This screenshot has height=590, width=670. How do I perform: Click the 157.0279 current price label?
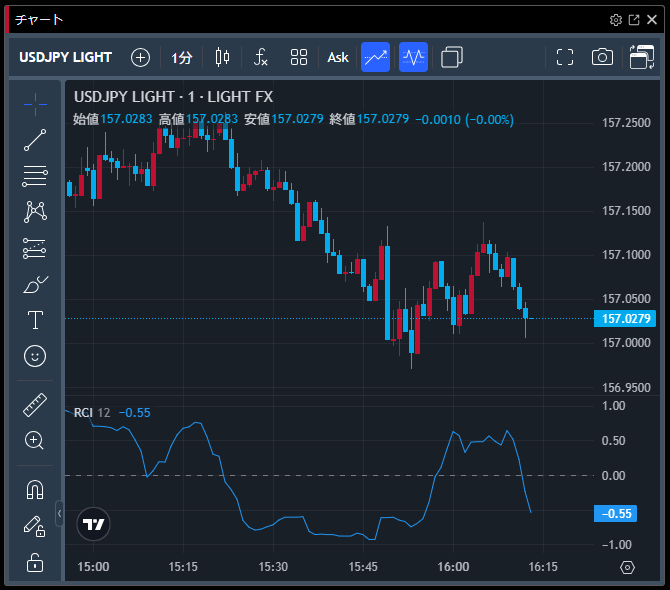click(x=623, y=319)
